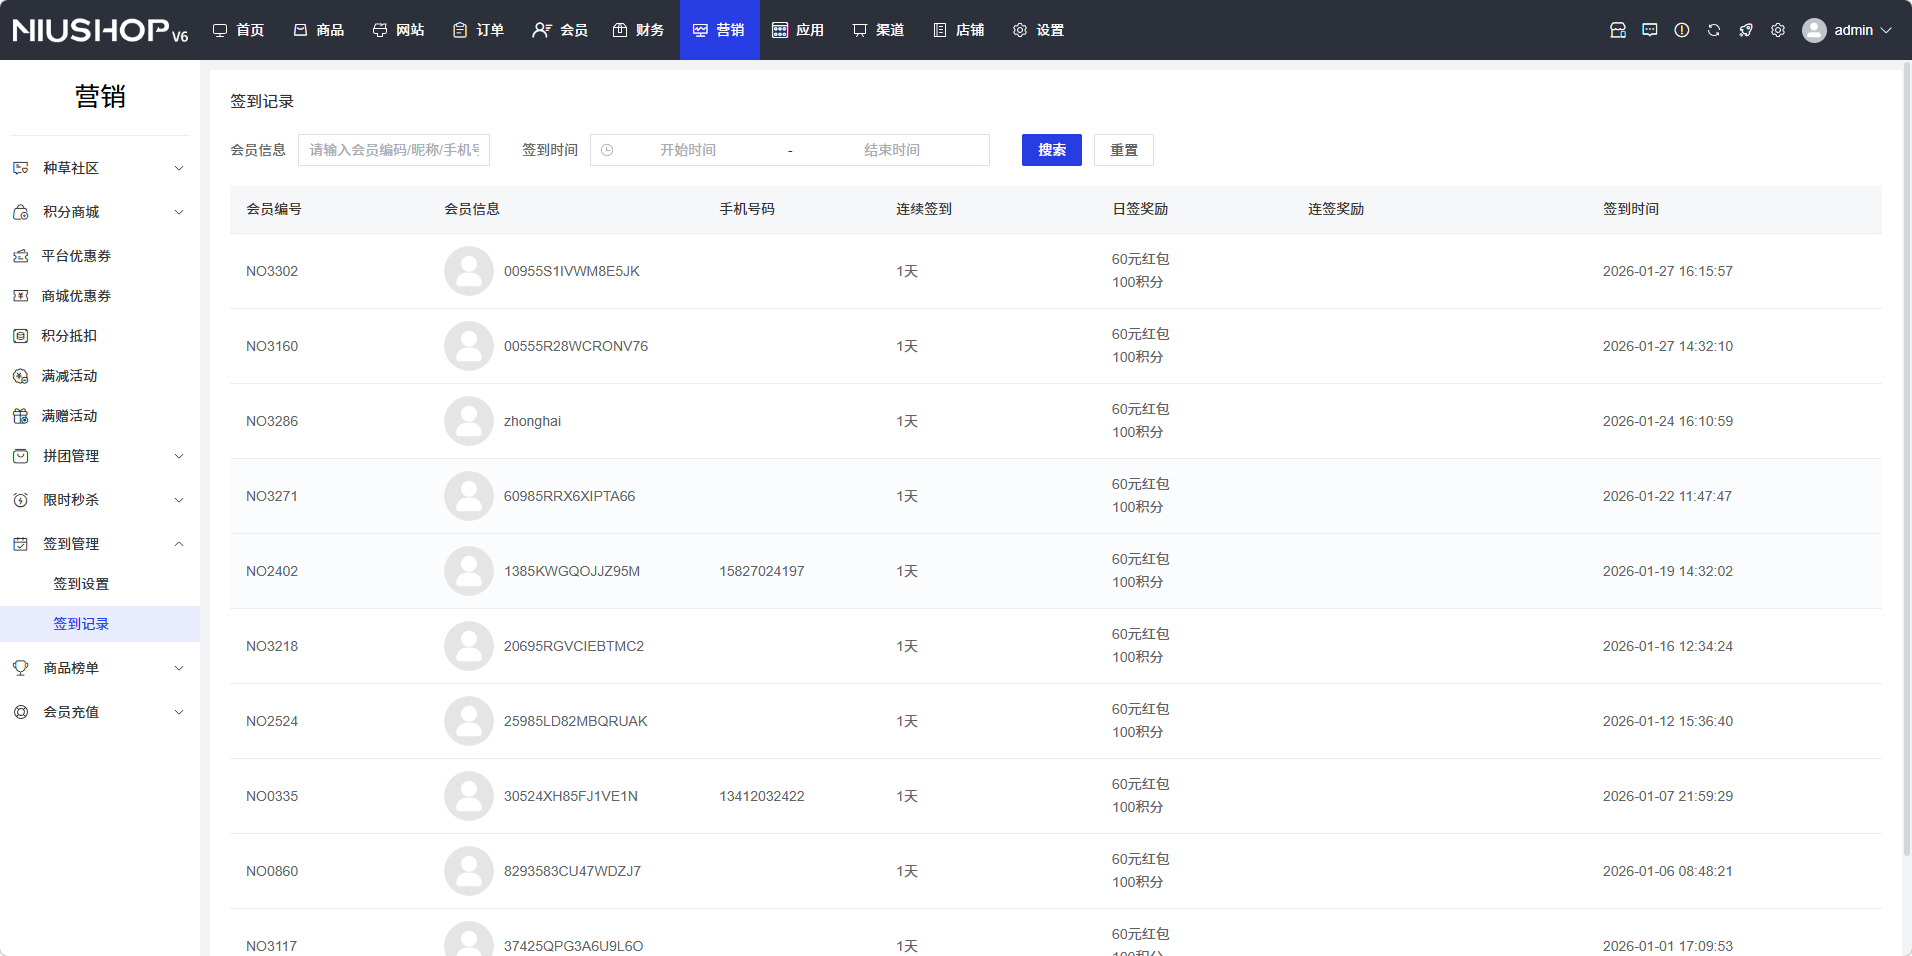
Task: Click the 会员信息 search input field
Action: [394, 150]
